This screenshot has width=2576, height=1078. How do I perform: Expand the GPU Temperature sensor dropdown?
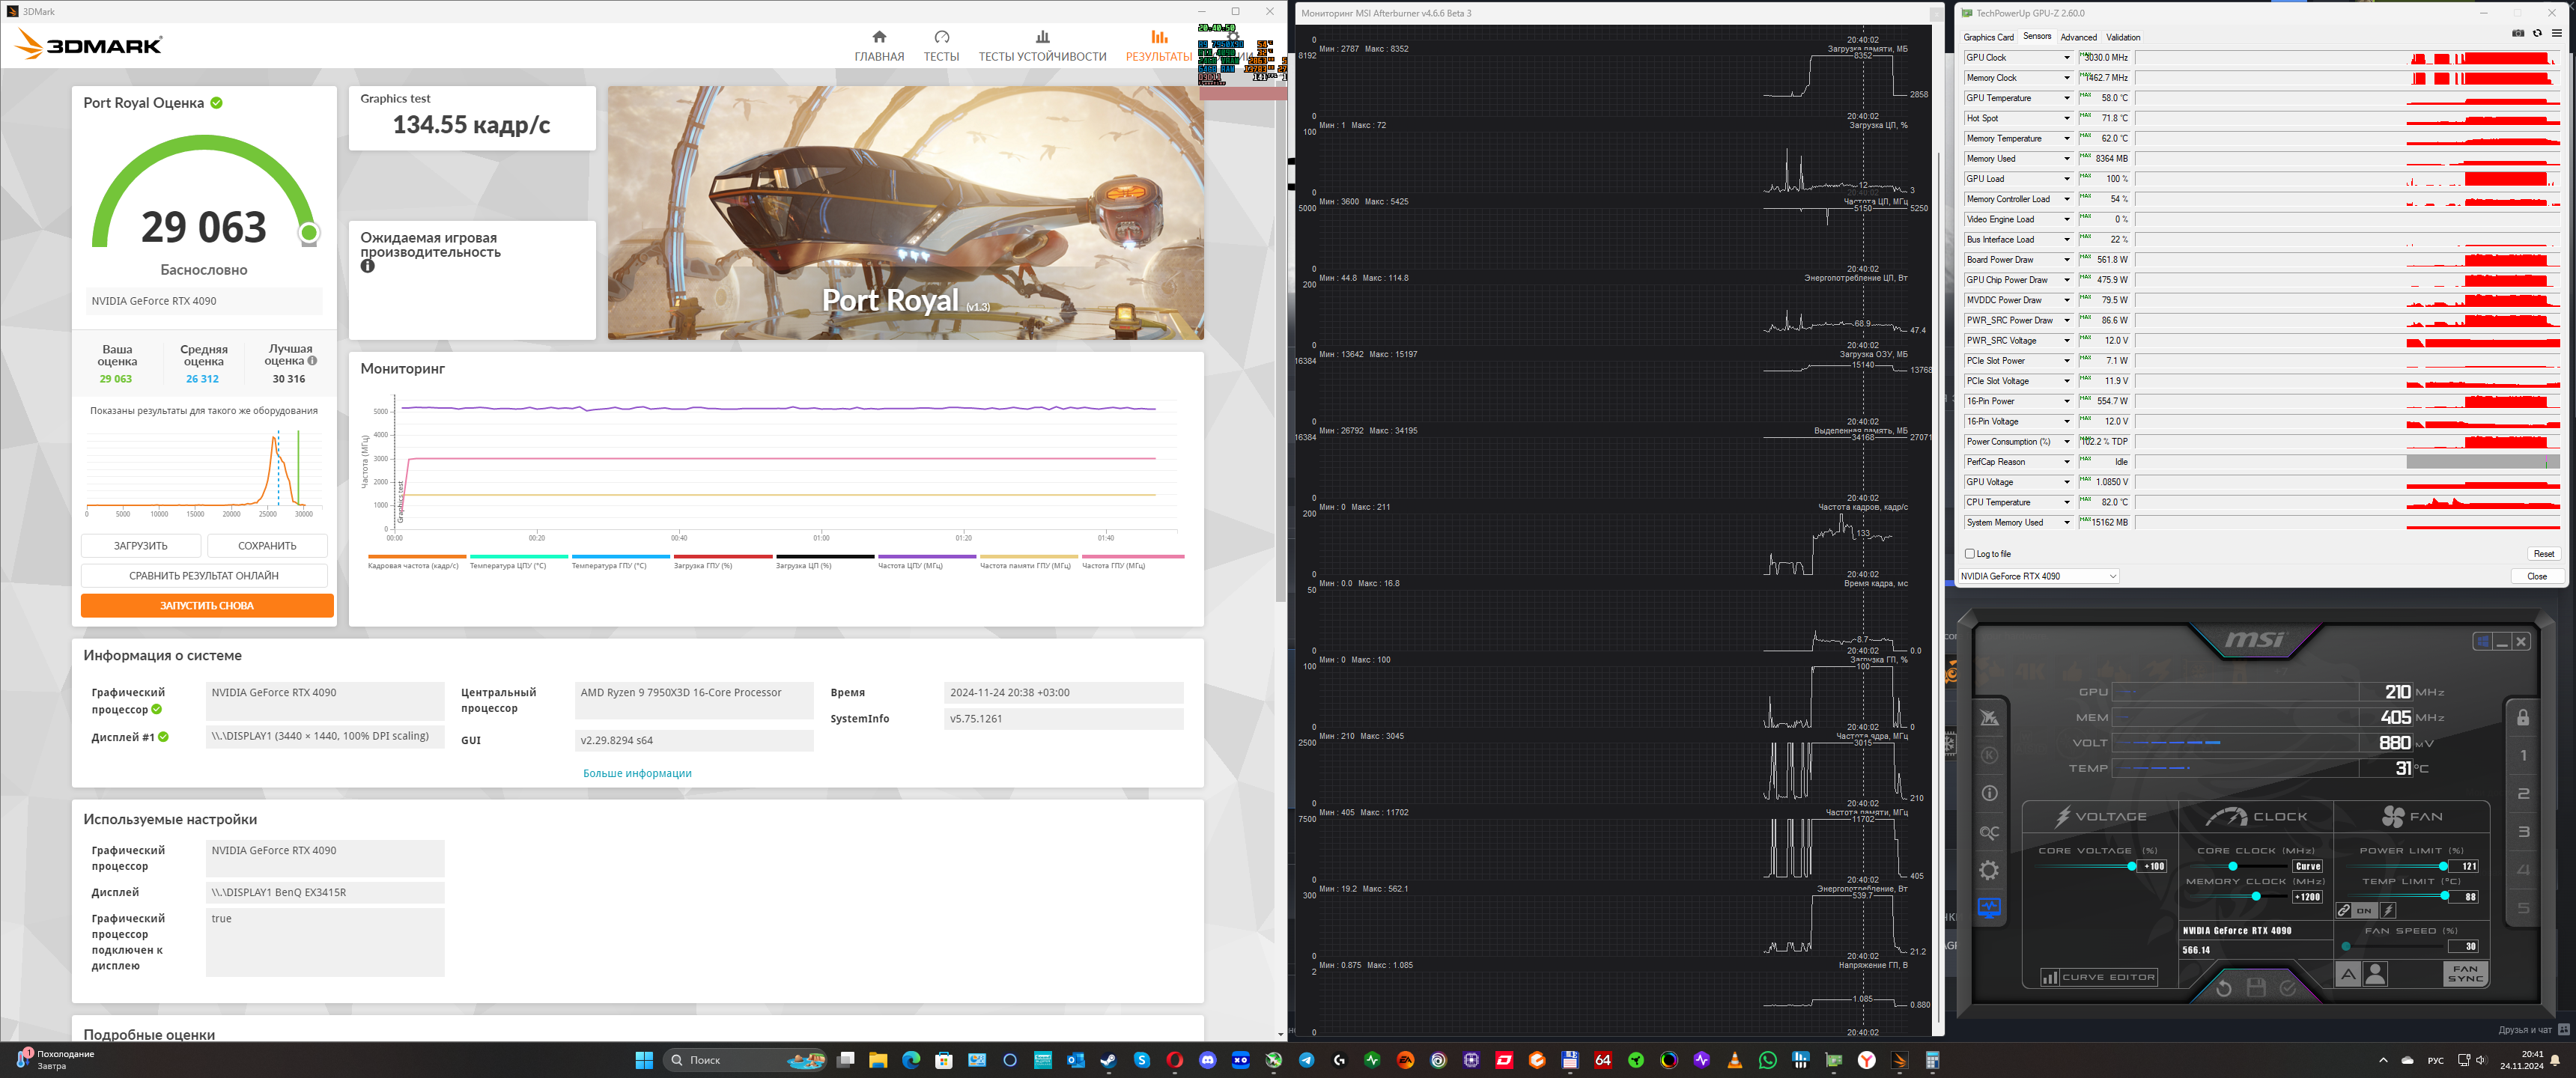click(x=2067, y=98)
